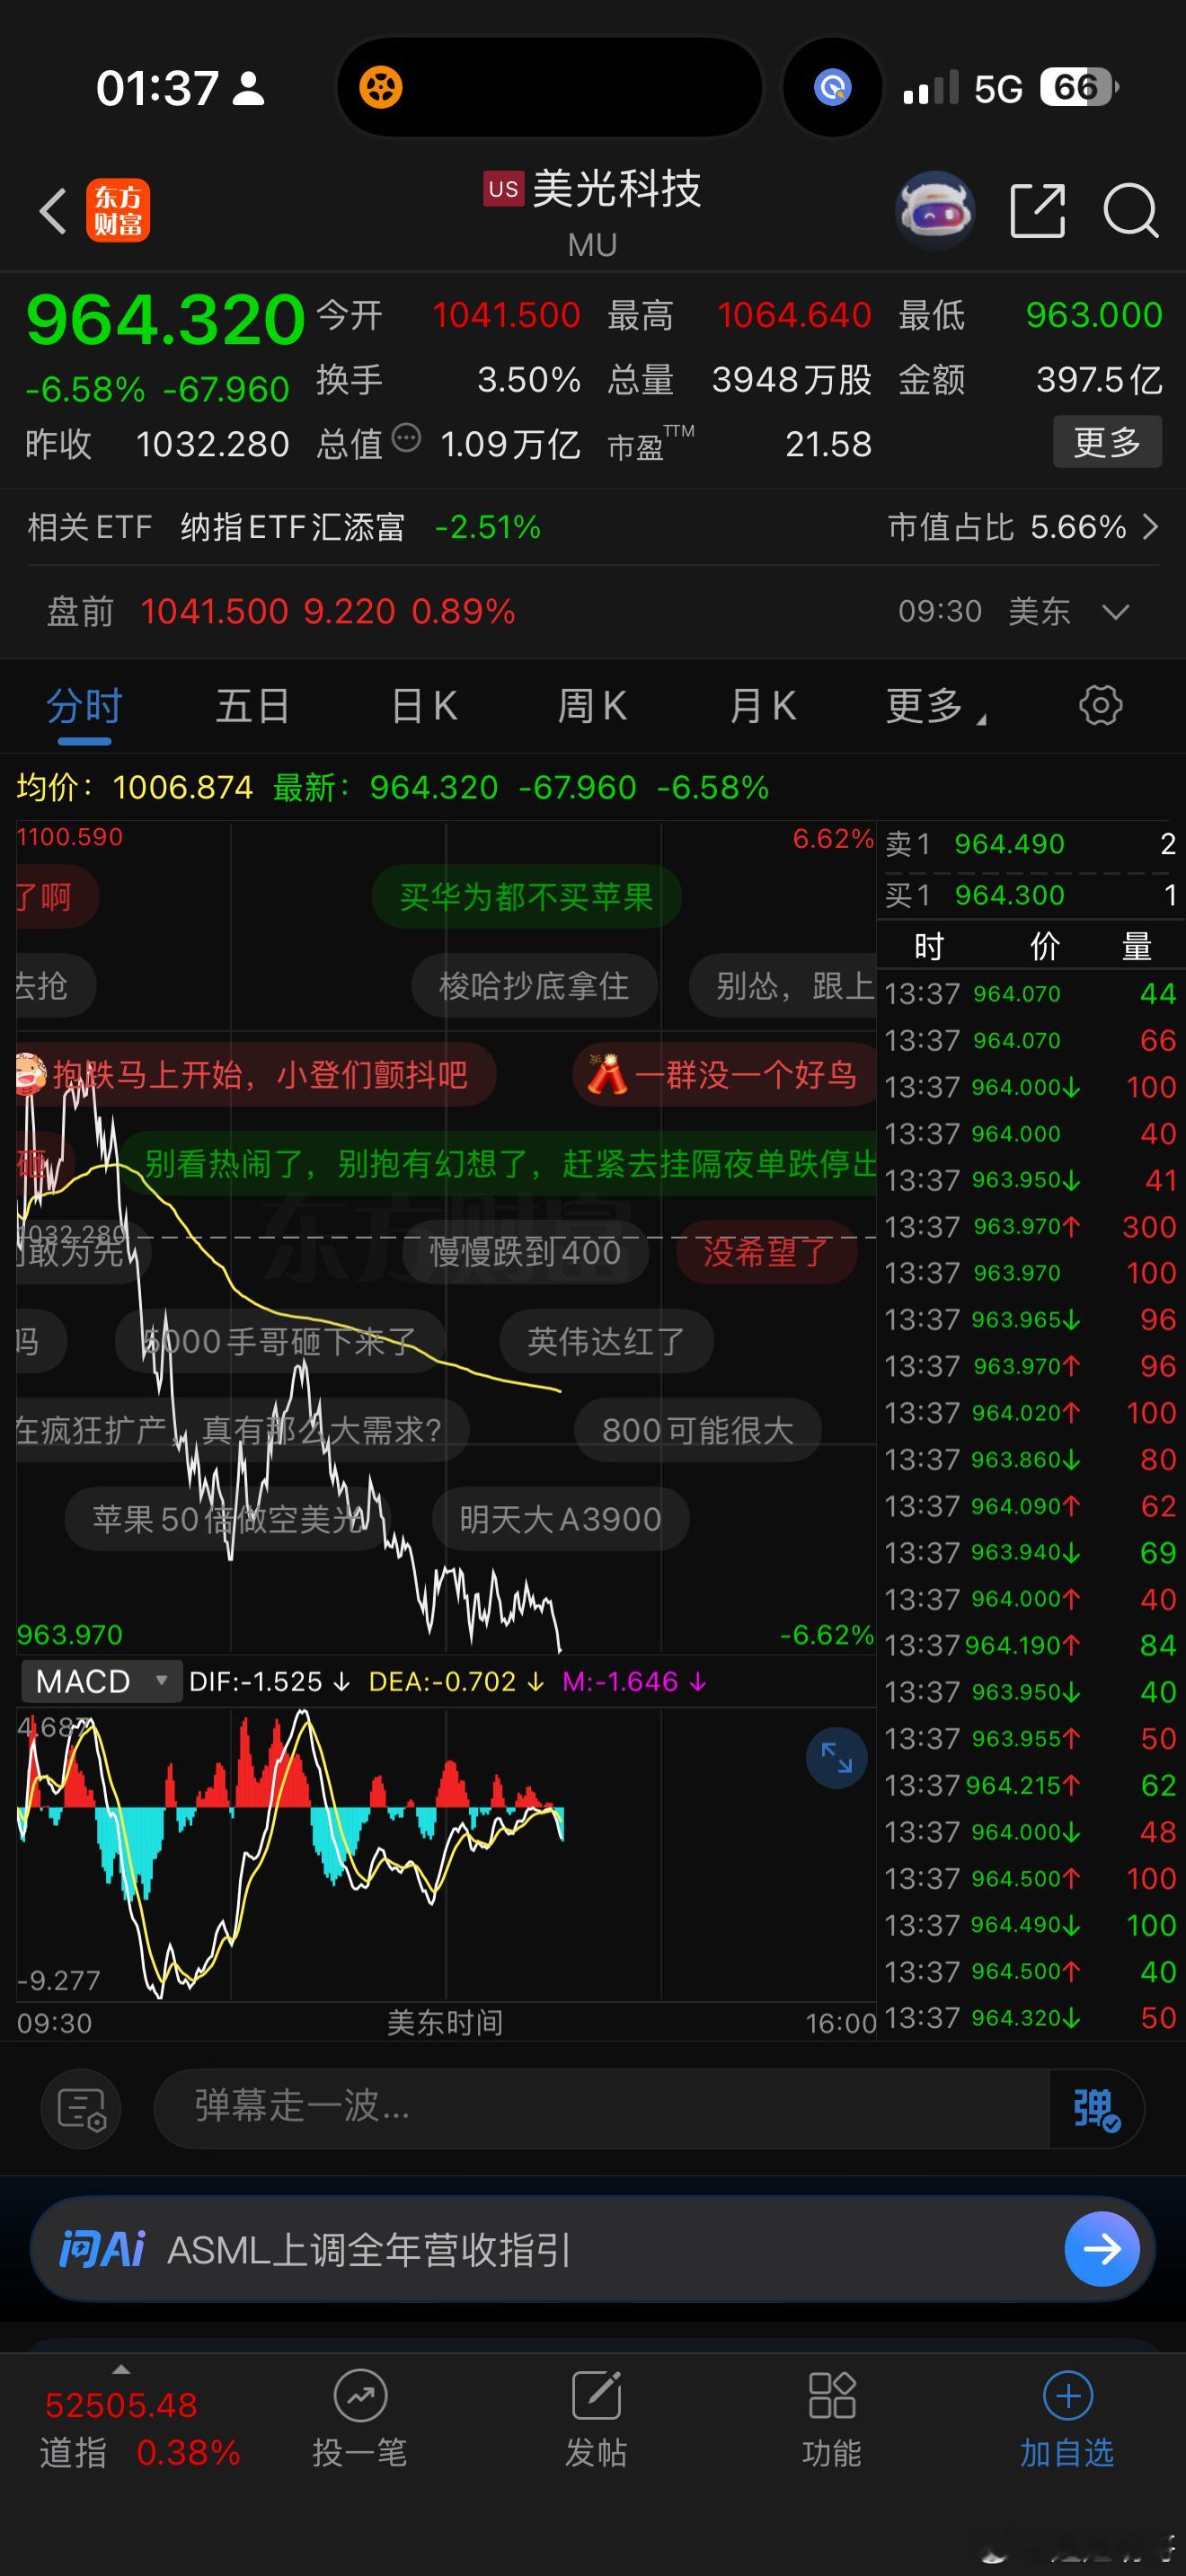Tap the big 964.320 current price
The image size is (1186, 2576).
tap(165, 321)
